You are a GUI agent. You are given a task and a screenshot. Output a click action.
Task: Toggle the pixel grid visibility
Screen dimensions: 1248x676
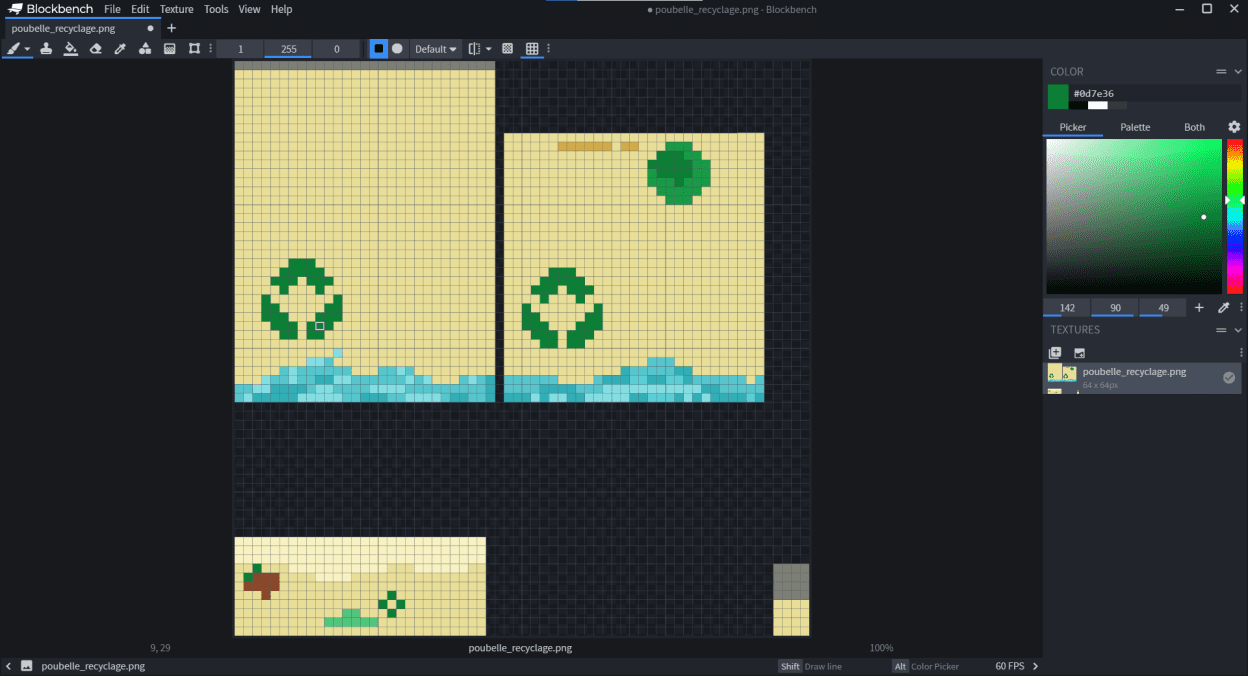click(532, 48)
